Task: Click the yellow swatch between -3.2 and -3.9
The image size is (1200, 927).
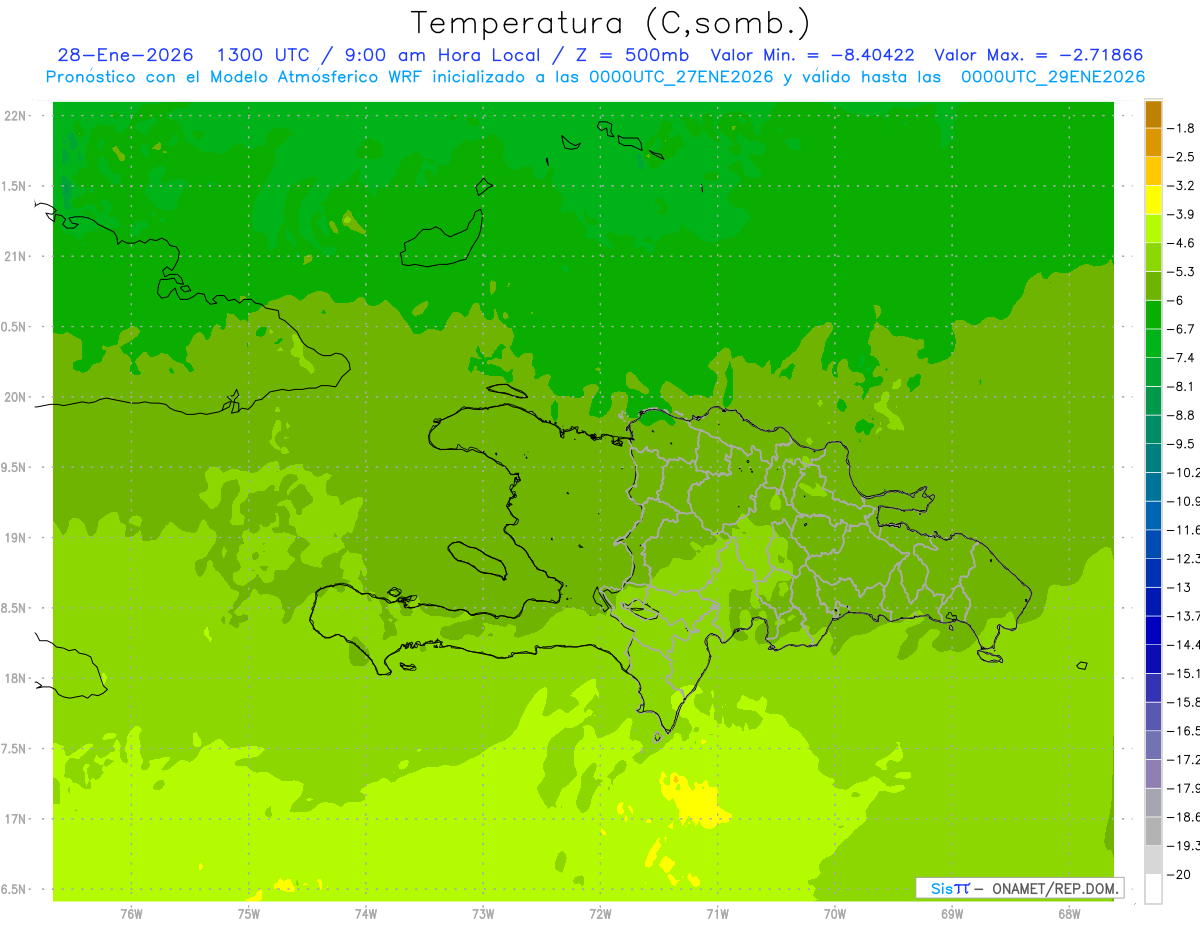Action: click(x=1153, y=198)
